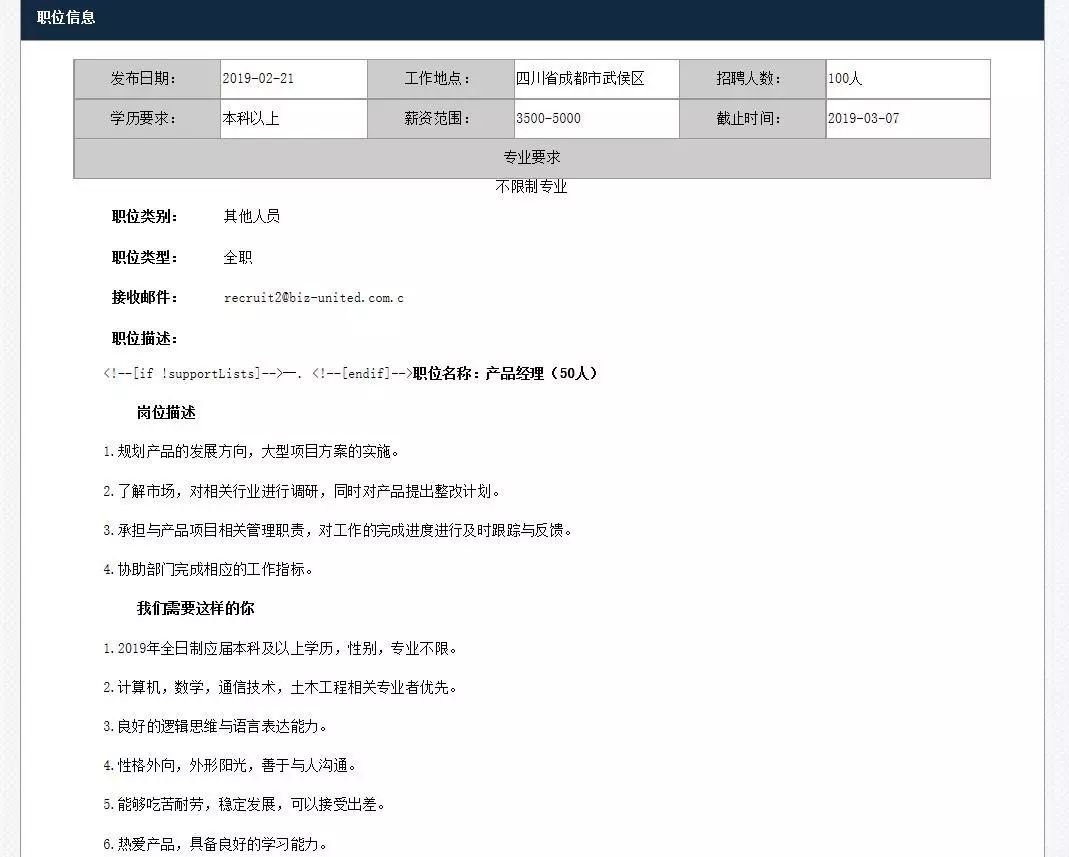1069x857 pixels.
Task: Click the 职位类别 label
Action: click(145, 217)
